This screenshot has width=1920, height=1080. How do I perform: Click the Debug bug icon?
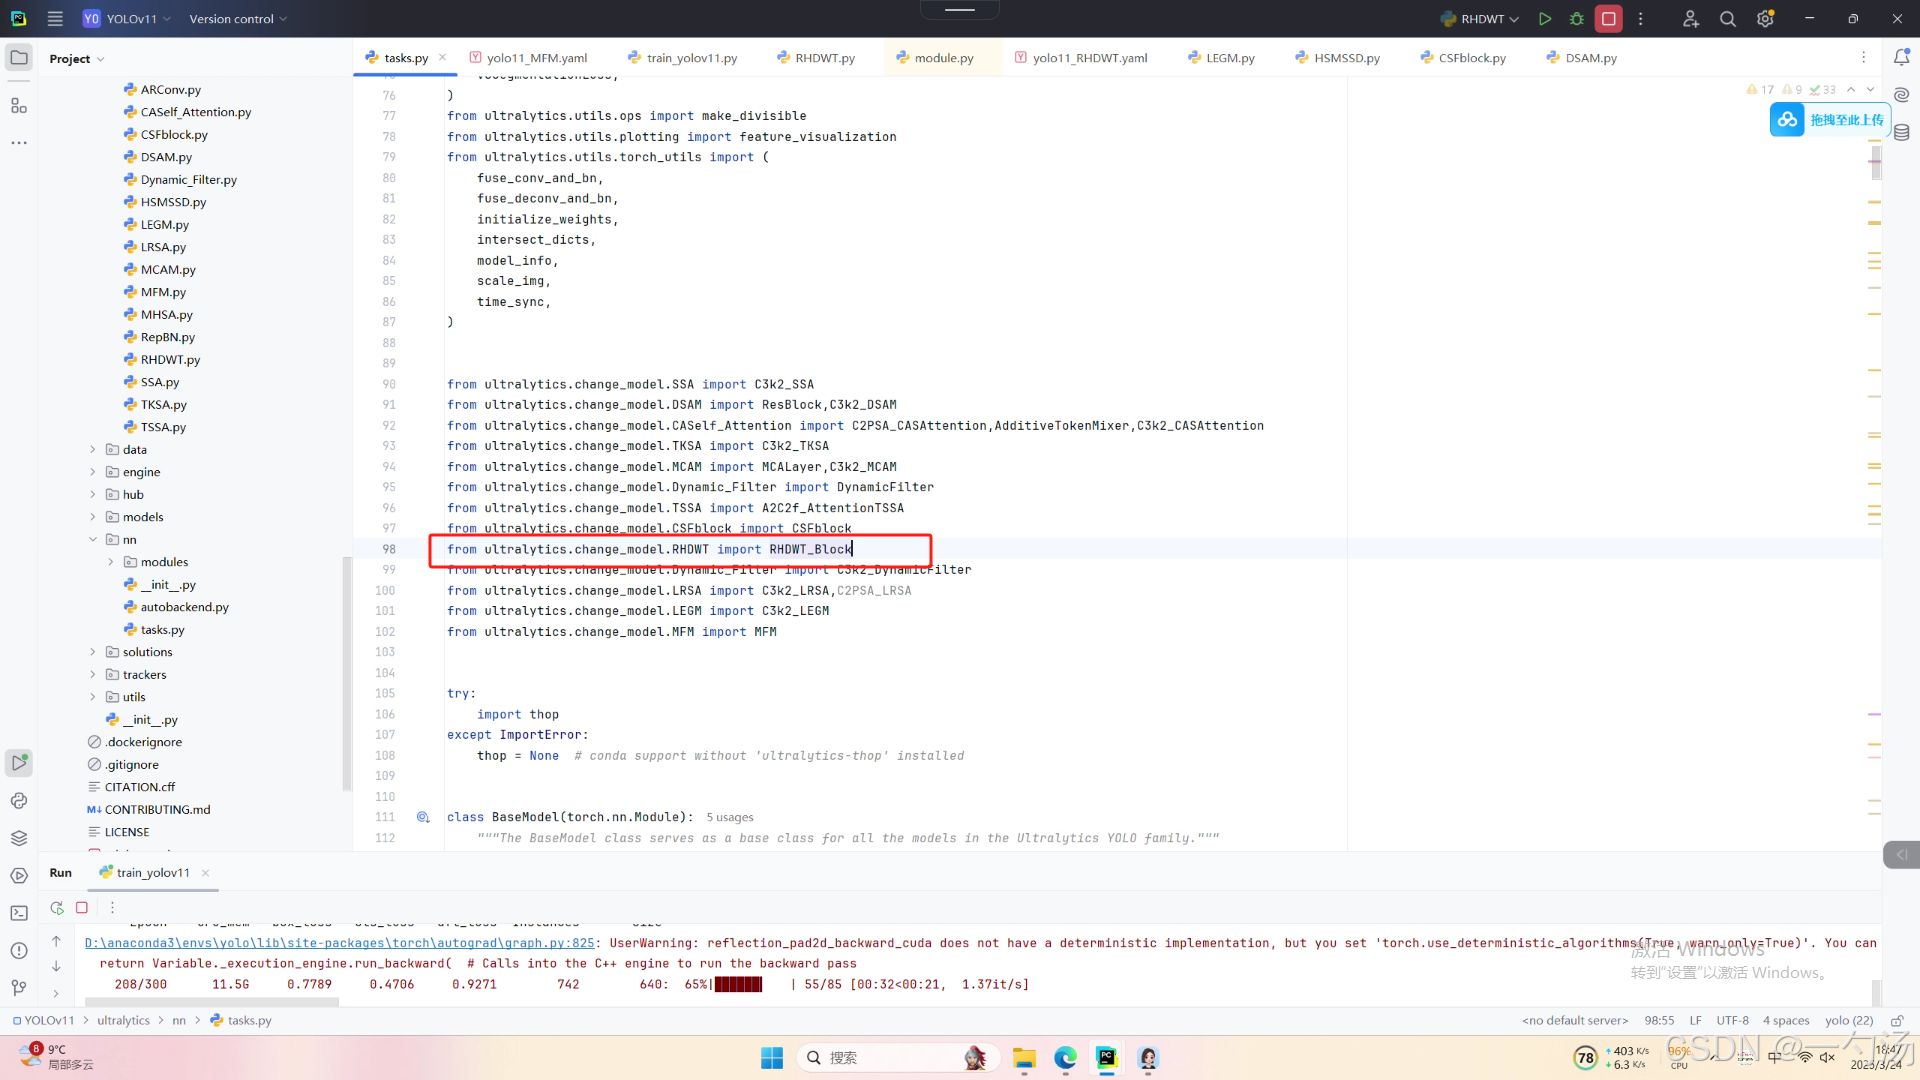[1577, 19]
